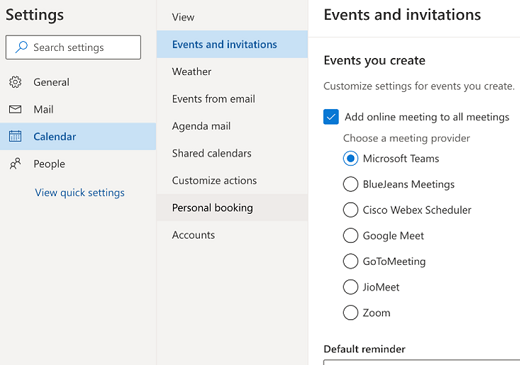Viewport: 520px width, 365px height.
Task: Click the People icon
Action: tap(15, 163)
